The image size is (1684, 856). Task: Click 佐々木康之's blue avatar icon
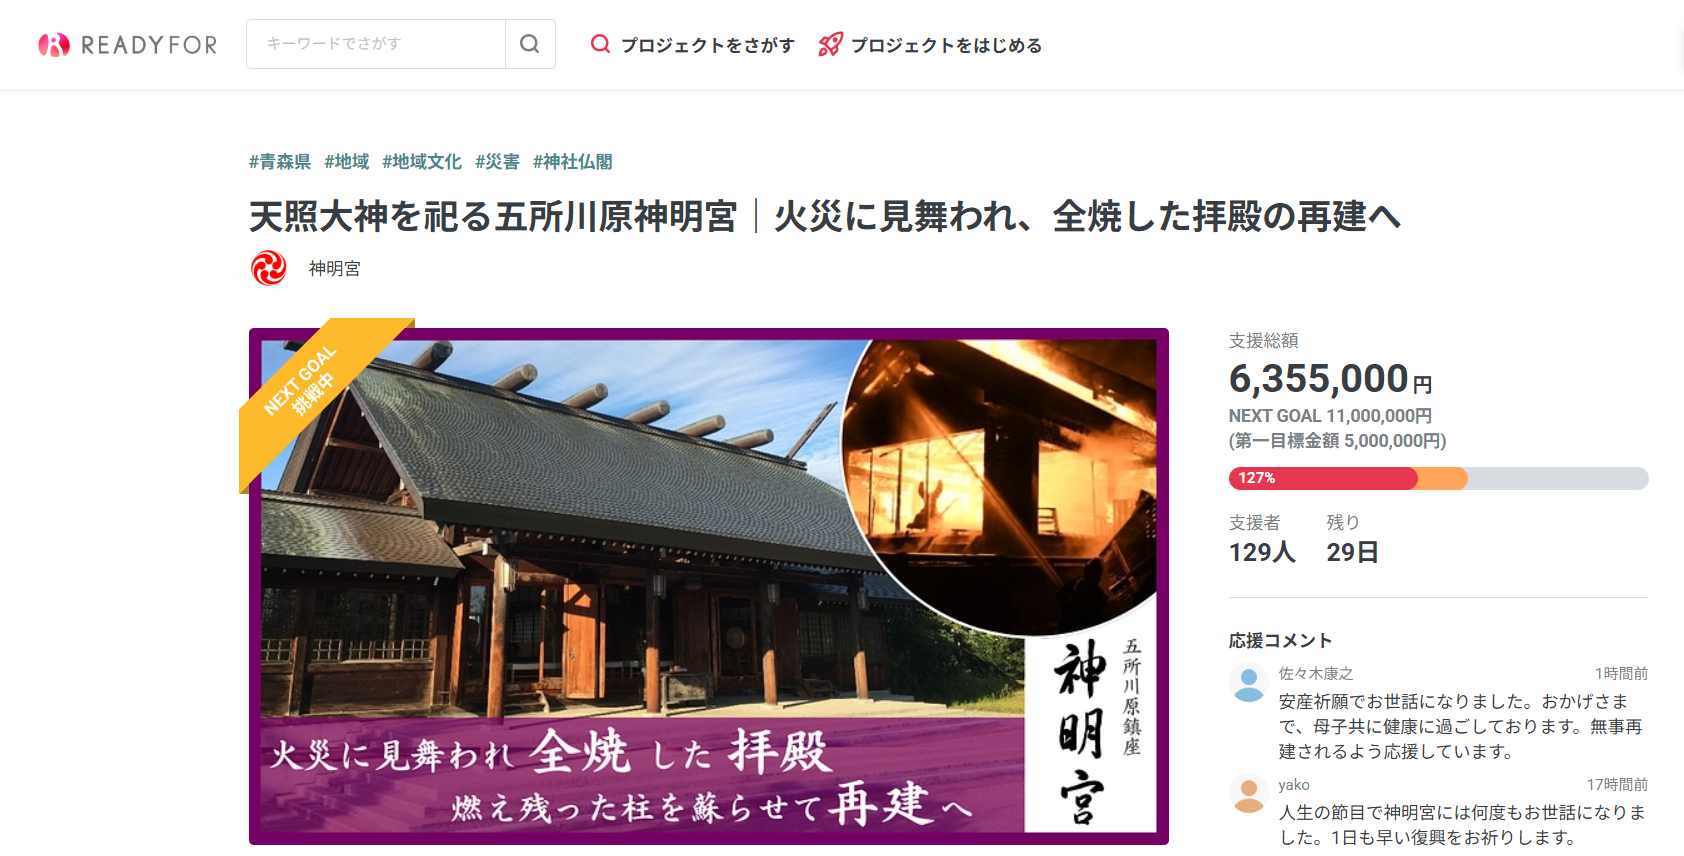[1248, 683]
